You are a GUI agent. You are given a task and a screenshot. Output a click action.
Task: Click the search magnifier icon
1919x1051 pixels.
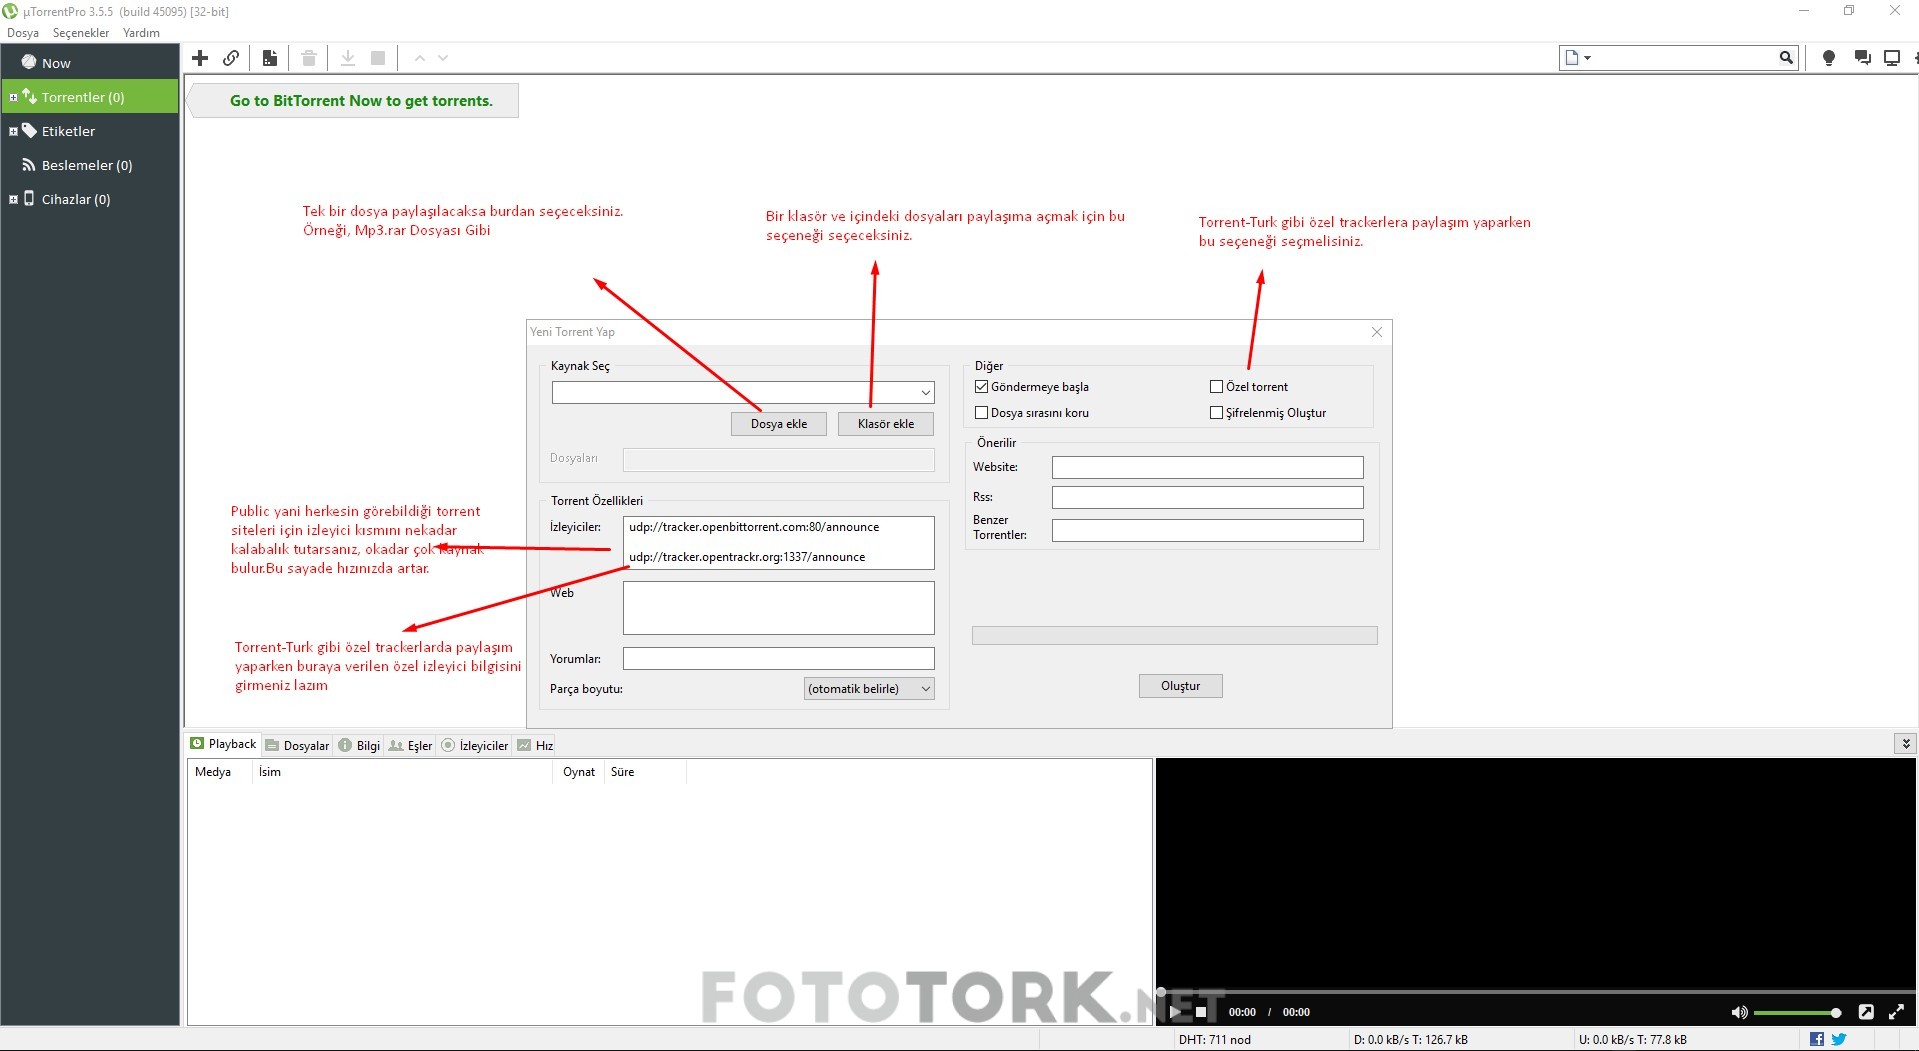click(1786, 58)
